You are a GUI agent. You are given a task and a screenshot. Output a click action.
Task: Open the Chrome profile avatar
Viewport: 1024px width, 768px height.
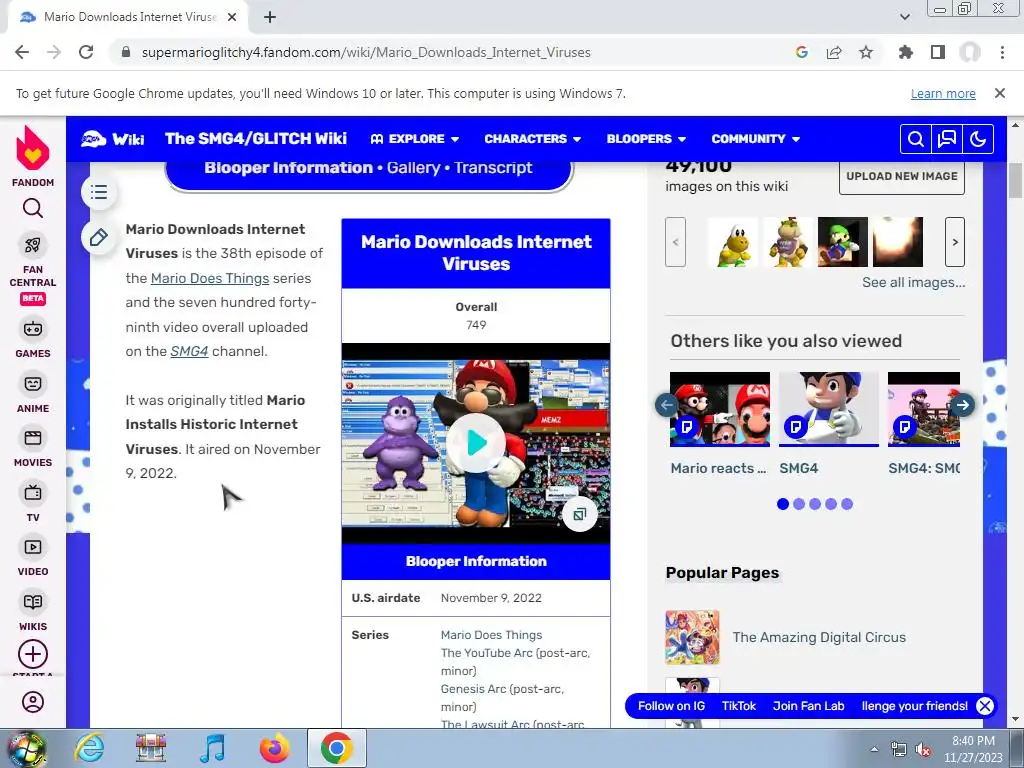click(970, 52)
